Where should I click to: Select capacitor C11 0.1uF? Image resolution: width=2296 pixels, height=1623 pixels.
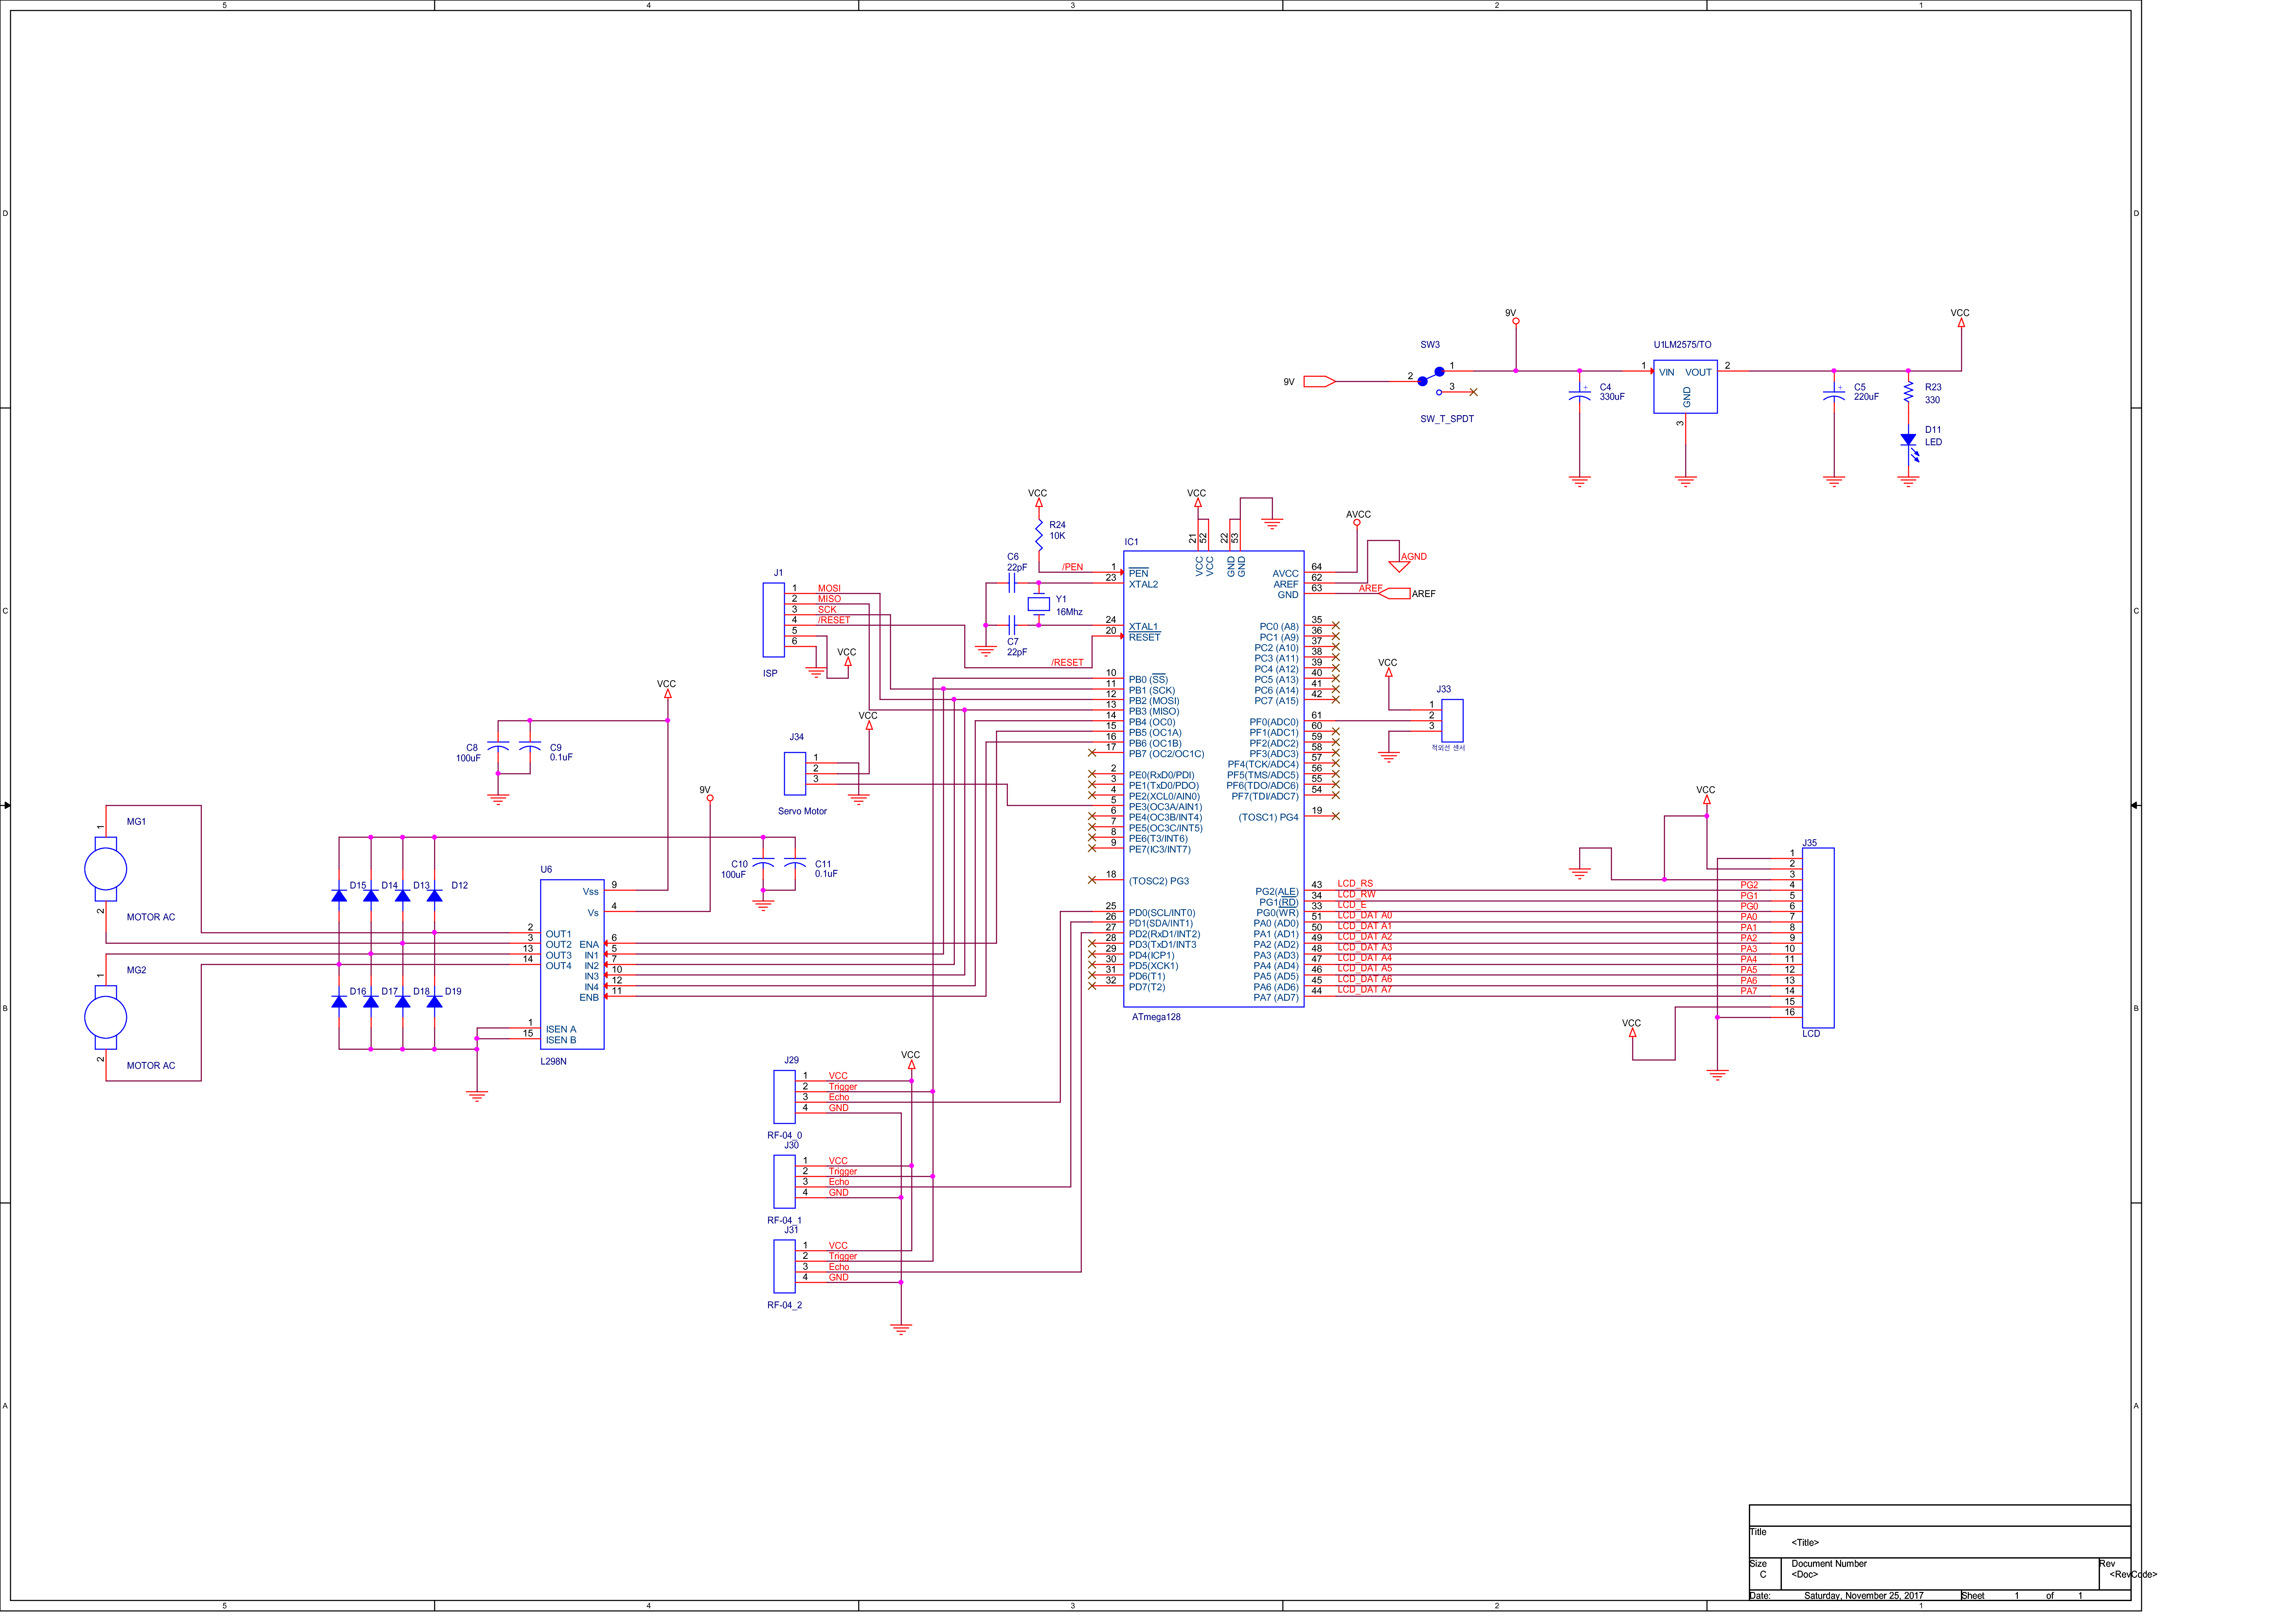click(795, 863)
